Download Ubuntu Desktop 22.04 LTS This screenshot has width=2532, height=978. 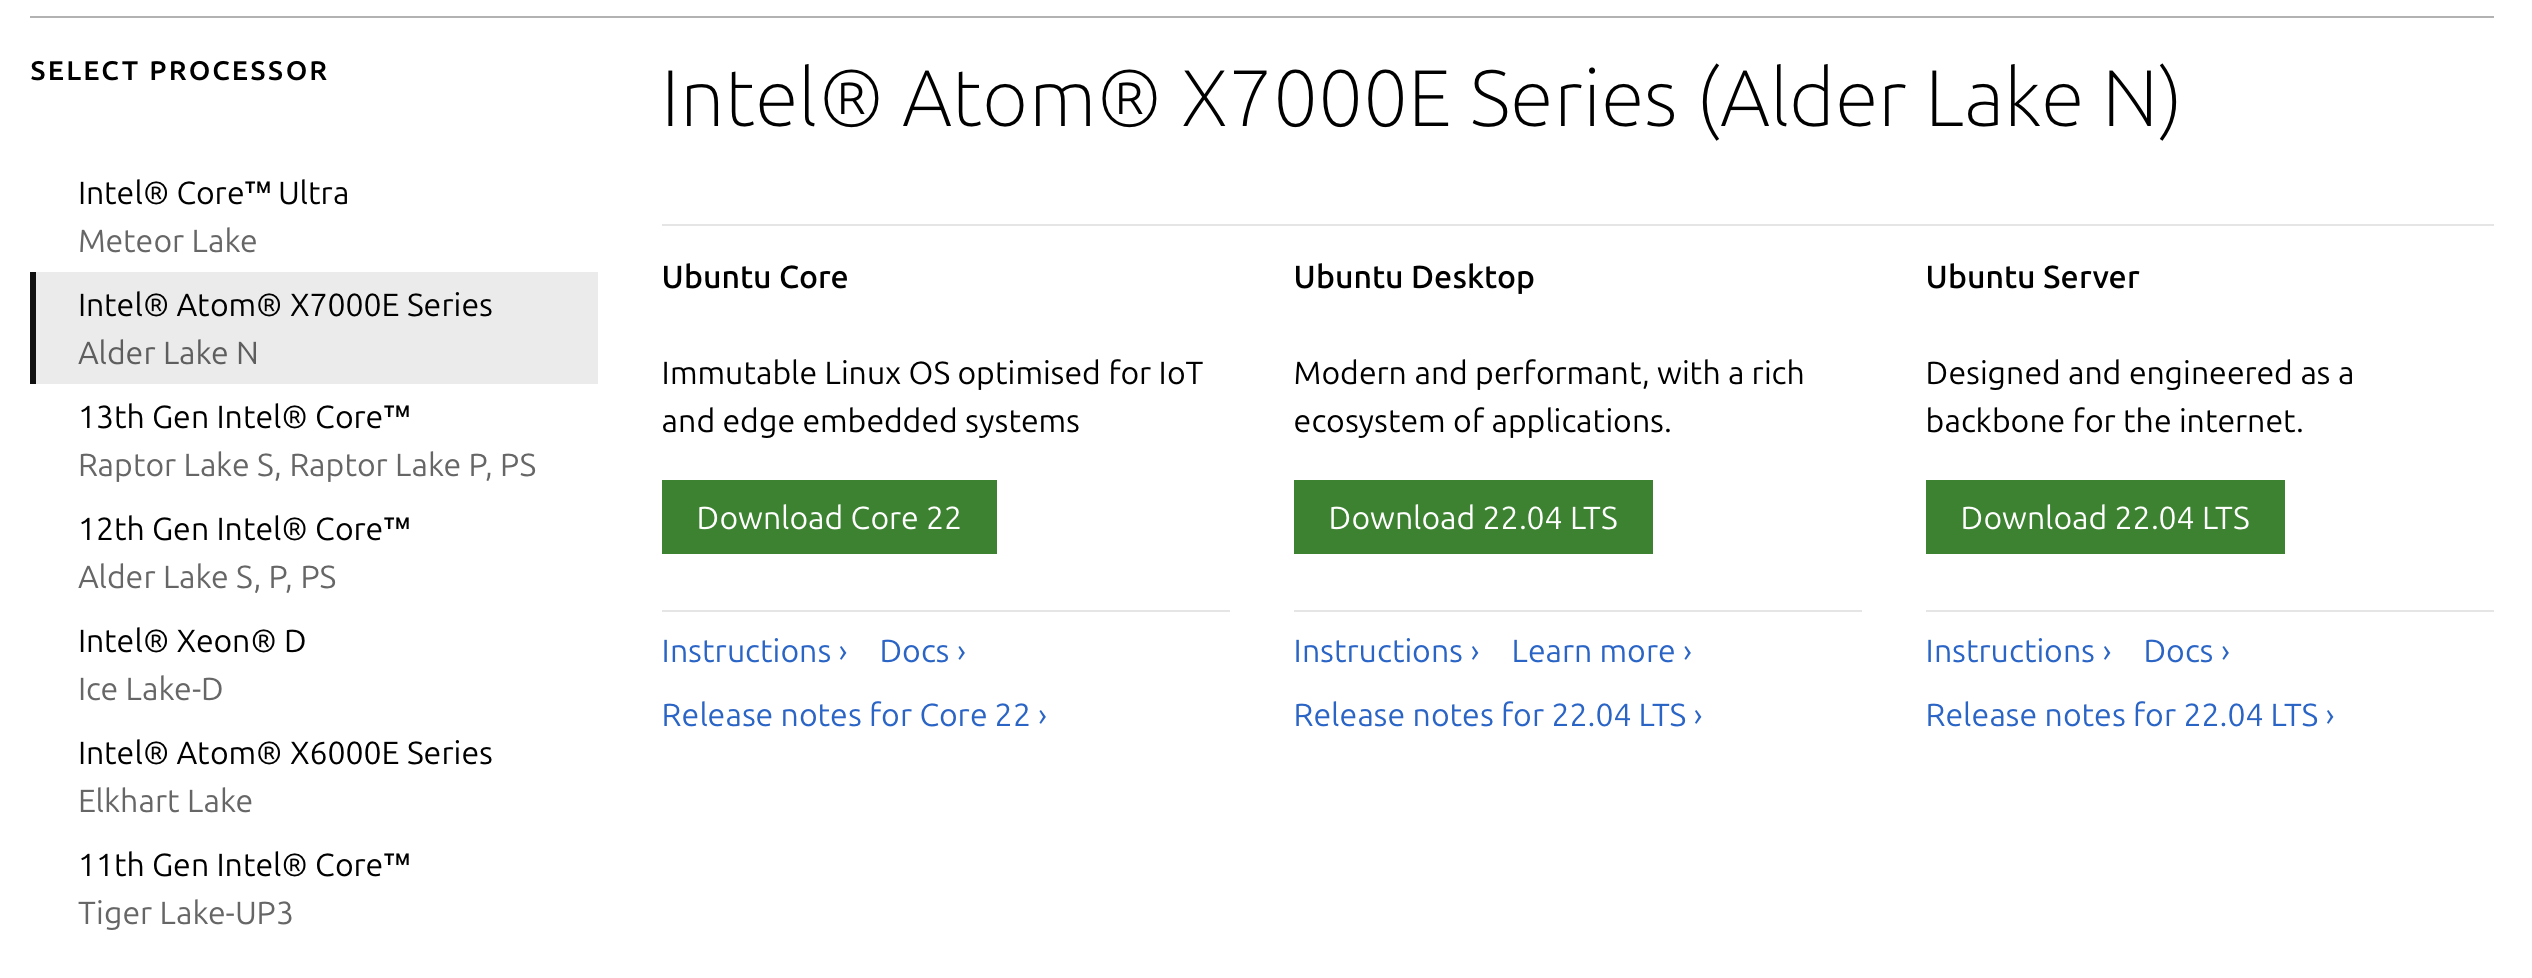(x=1472, y=517)
